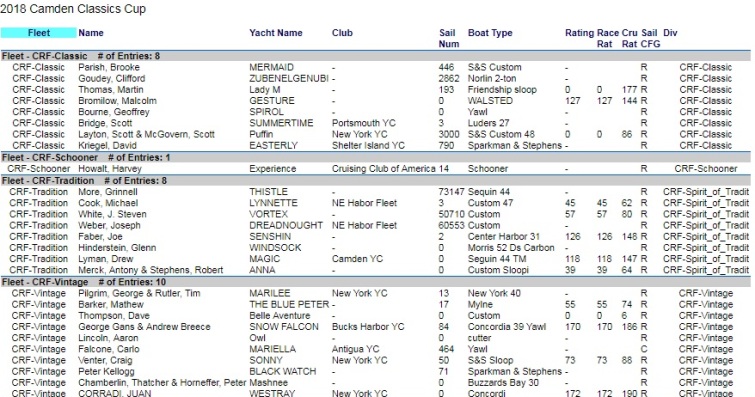Image resolution: width=755 pixels, height=397 pixels.
Task: Click Cruising Club of America club cell
Action: [384, 169]
